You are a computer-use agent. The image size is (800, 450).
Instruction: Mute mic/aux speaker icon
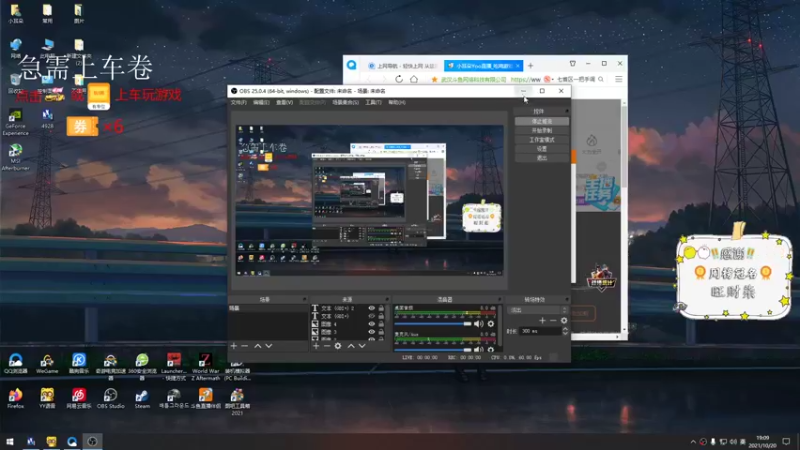tap(478, 349)
